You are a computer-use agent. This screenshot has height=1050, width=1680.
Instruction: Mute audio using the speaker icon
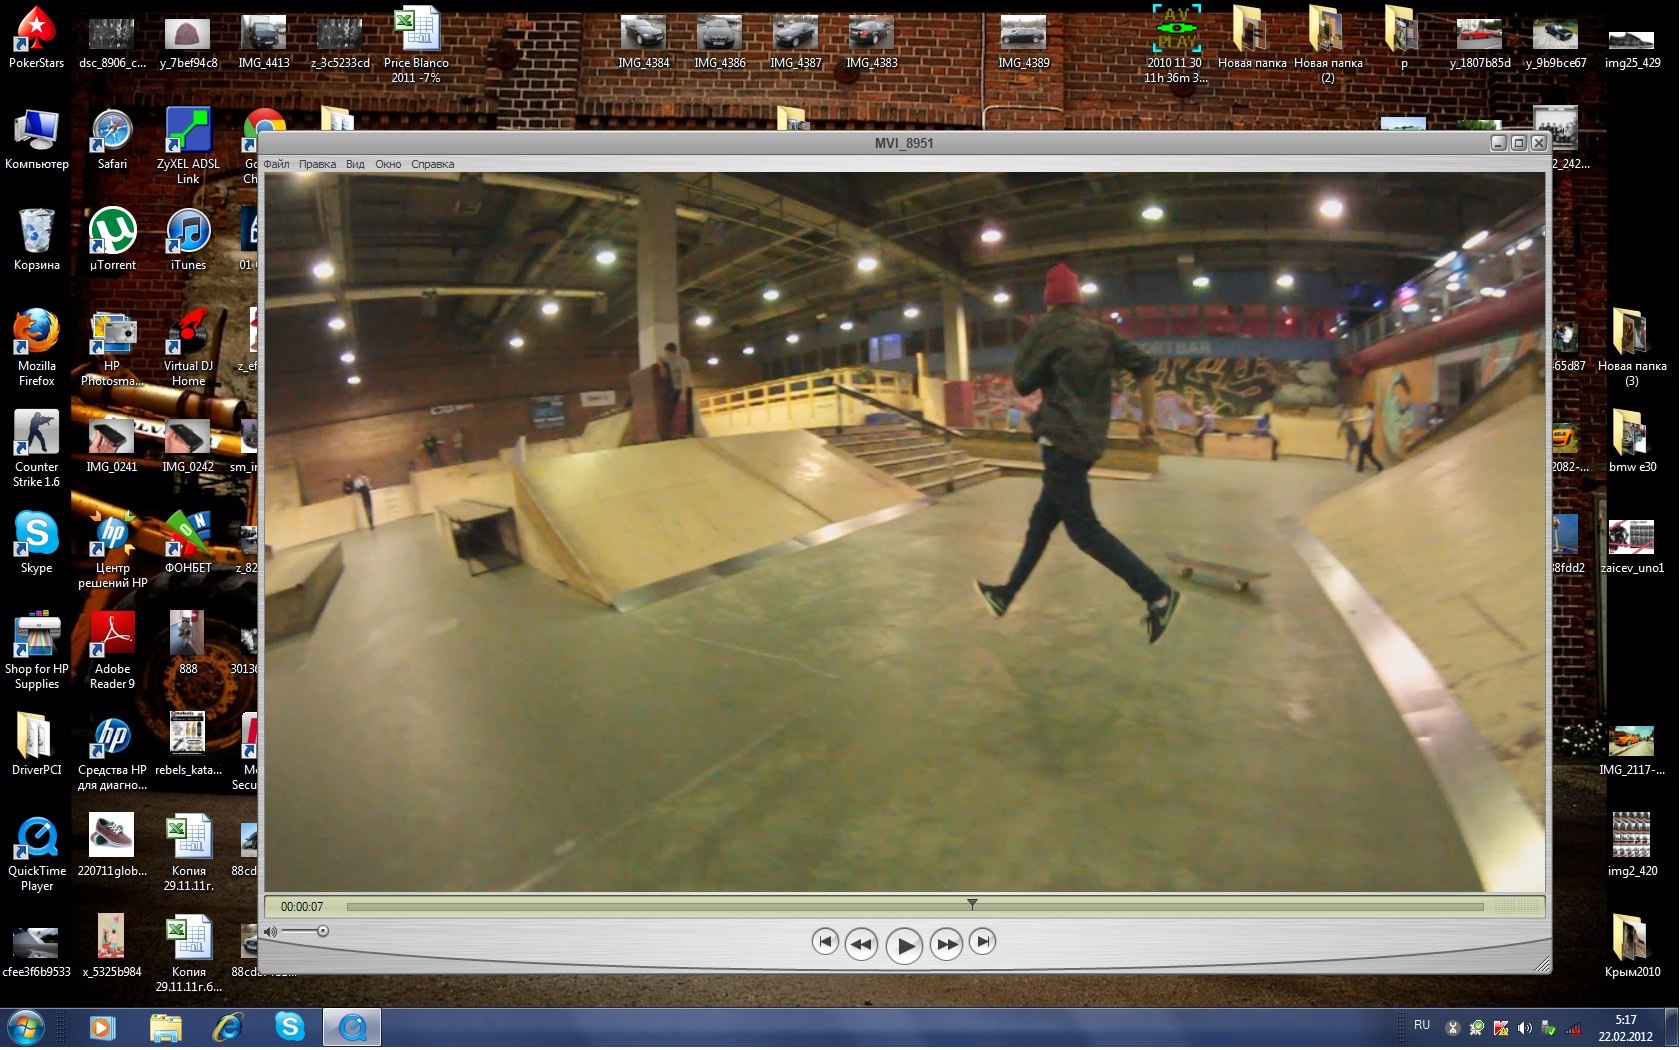(270, 932)
